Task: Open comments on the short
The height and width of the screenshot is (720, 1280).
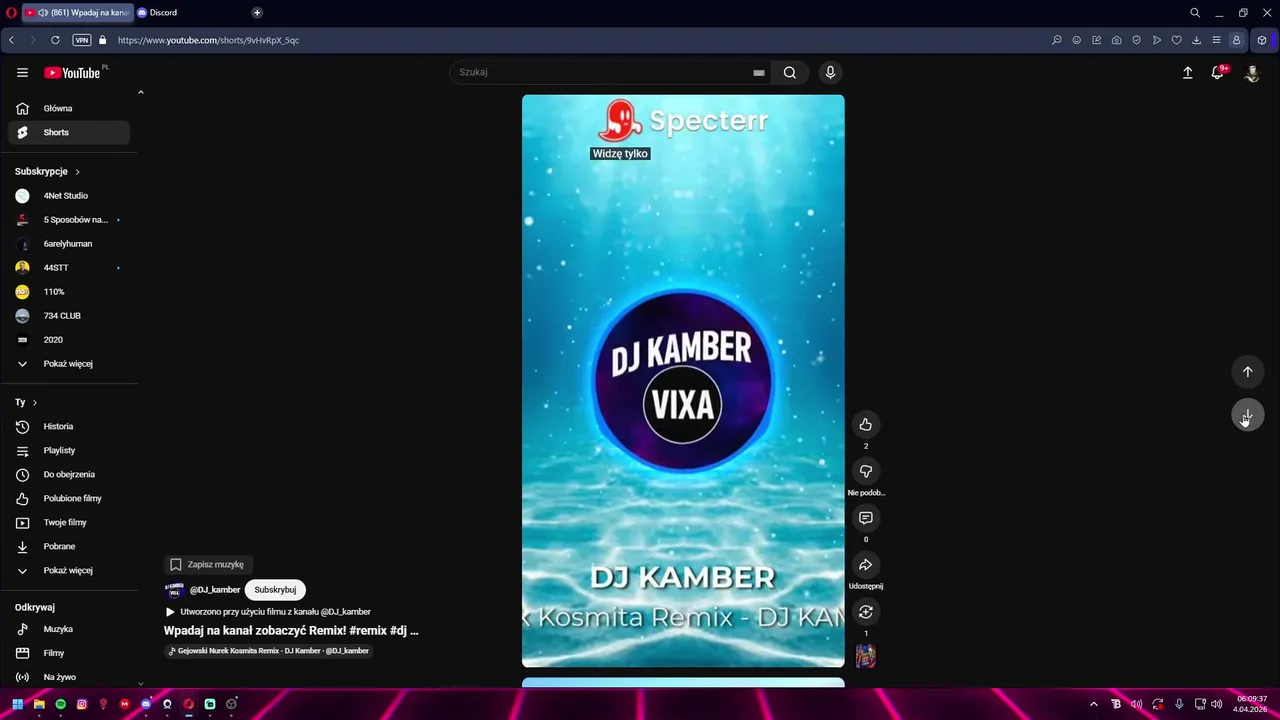Action: (x=866, y=518)
